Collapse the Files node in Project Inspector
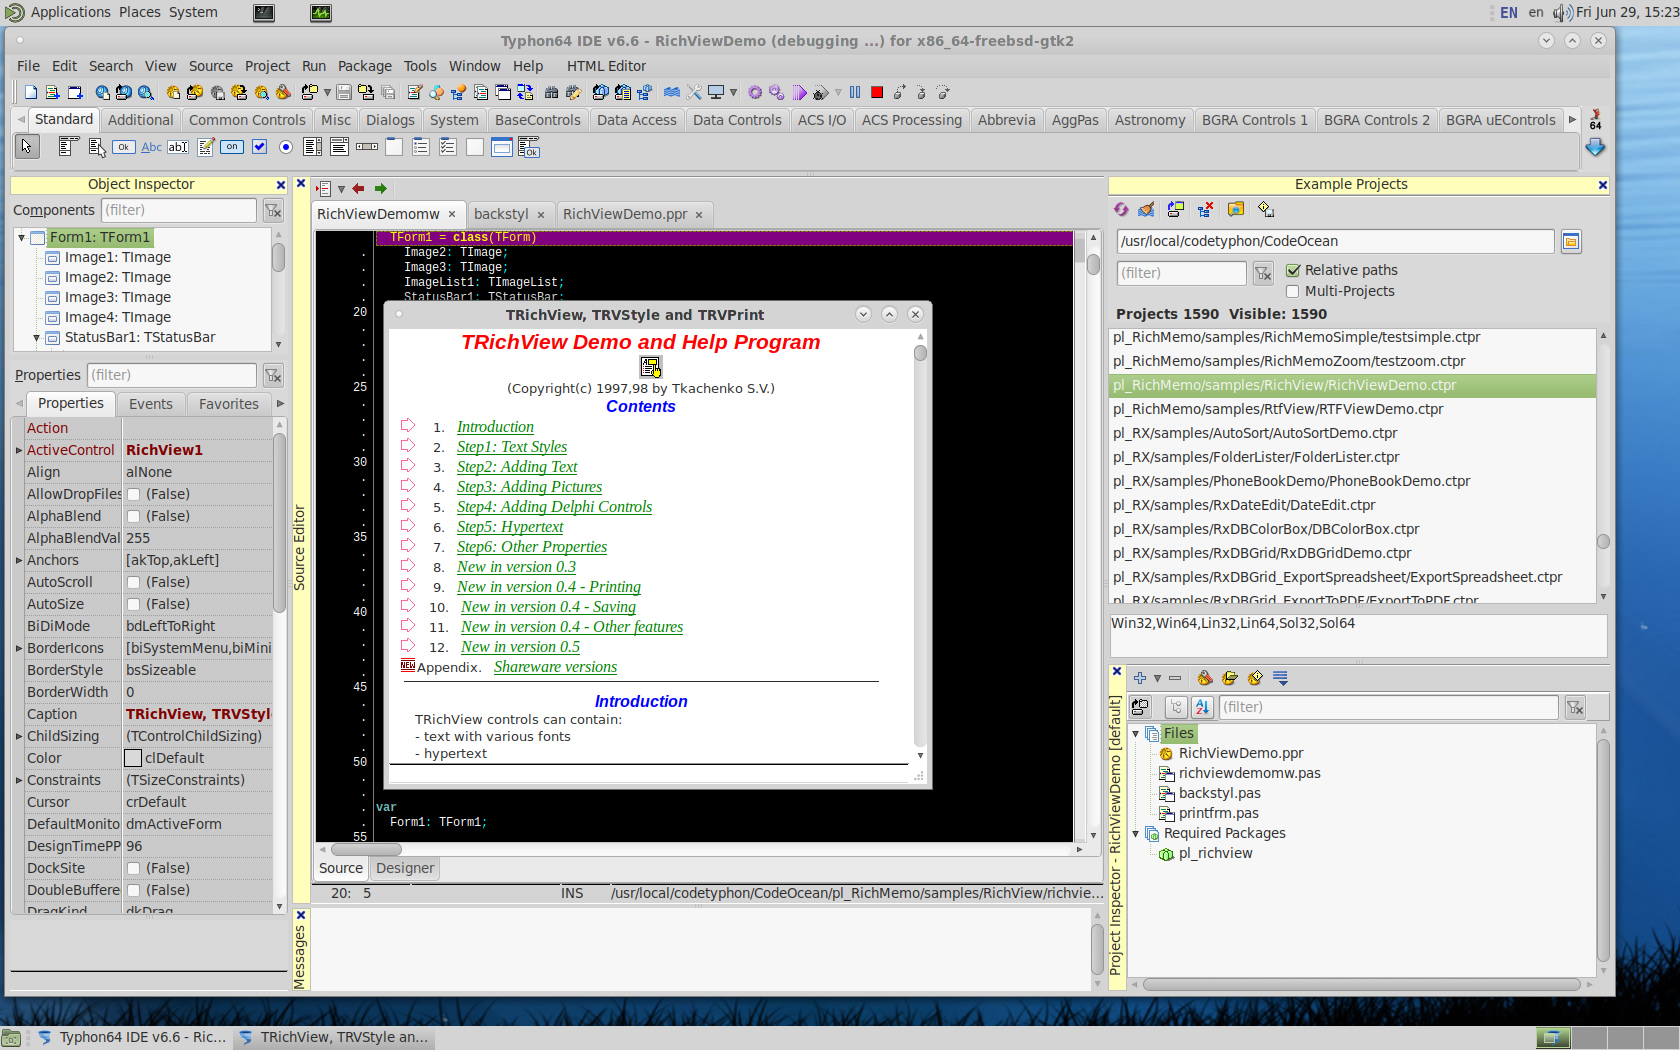 (x=1136, y=733)
